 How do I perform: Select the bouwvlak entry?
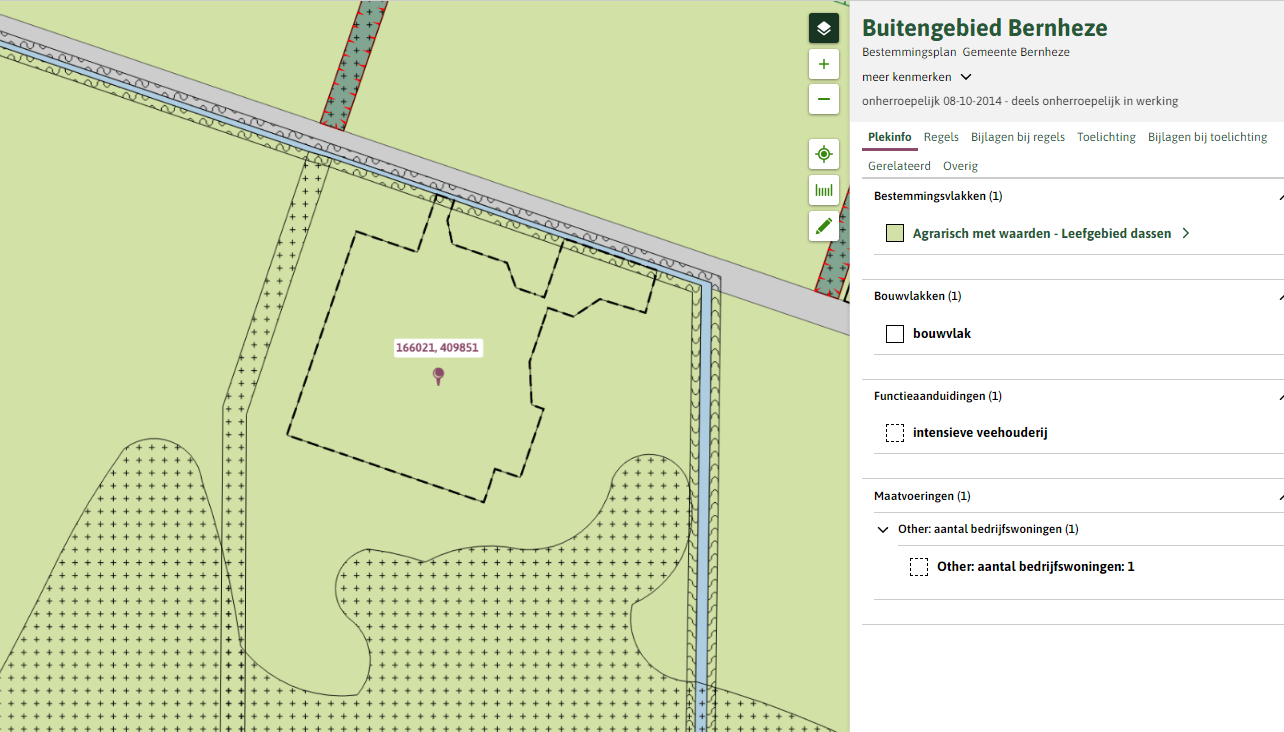pos(942,334)
